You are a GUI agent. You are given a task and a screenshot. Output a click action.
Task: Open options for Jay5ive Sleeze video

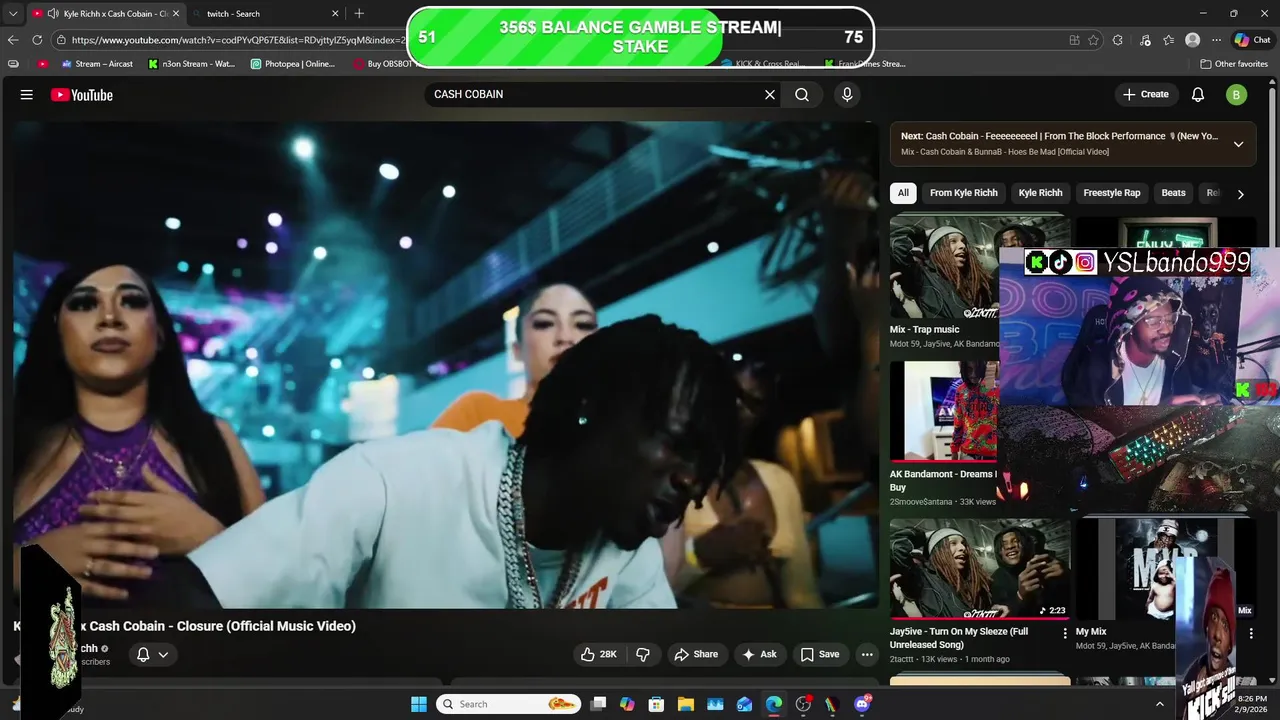tap(1065, 633)
